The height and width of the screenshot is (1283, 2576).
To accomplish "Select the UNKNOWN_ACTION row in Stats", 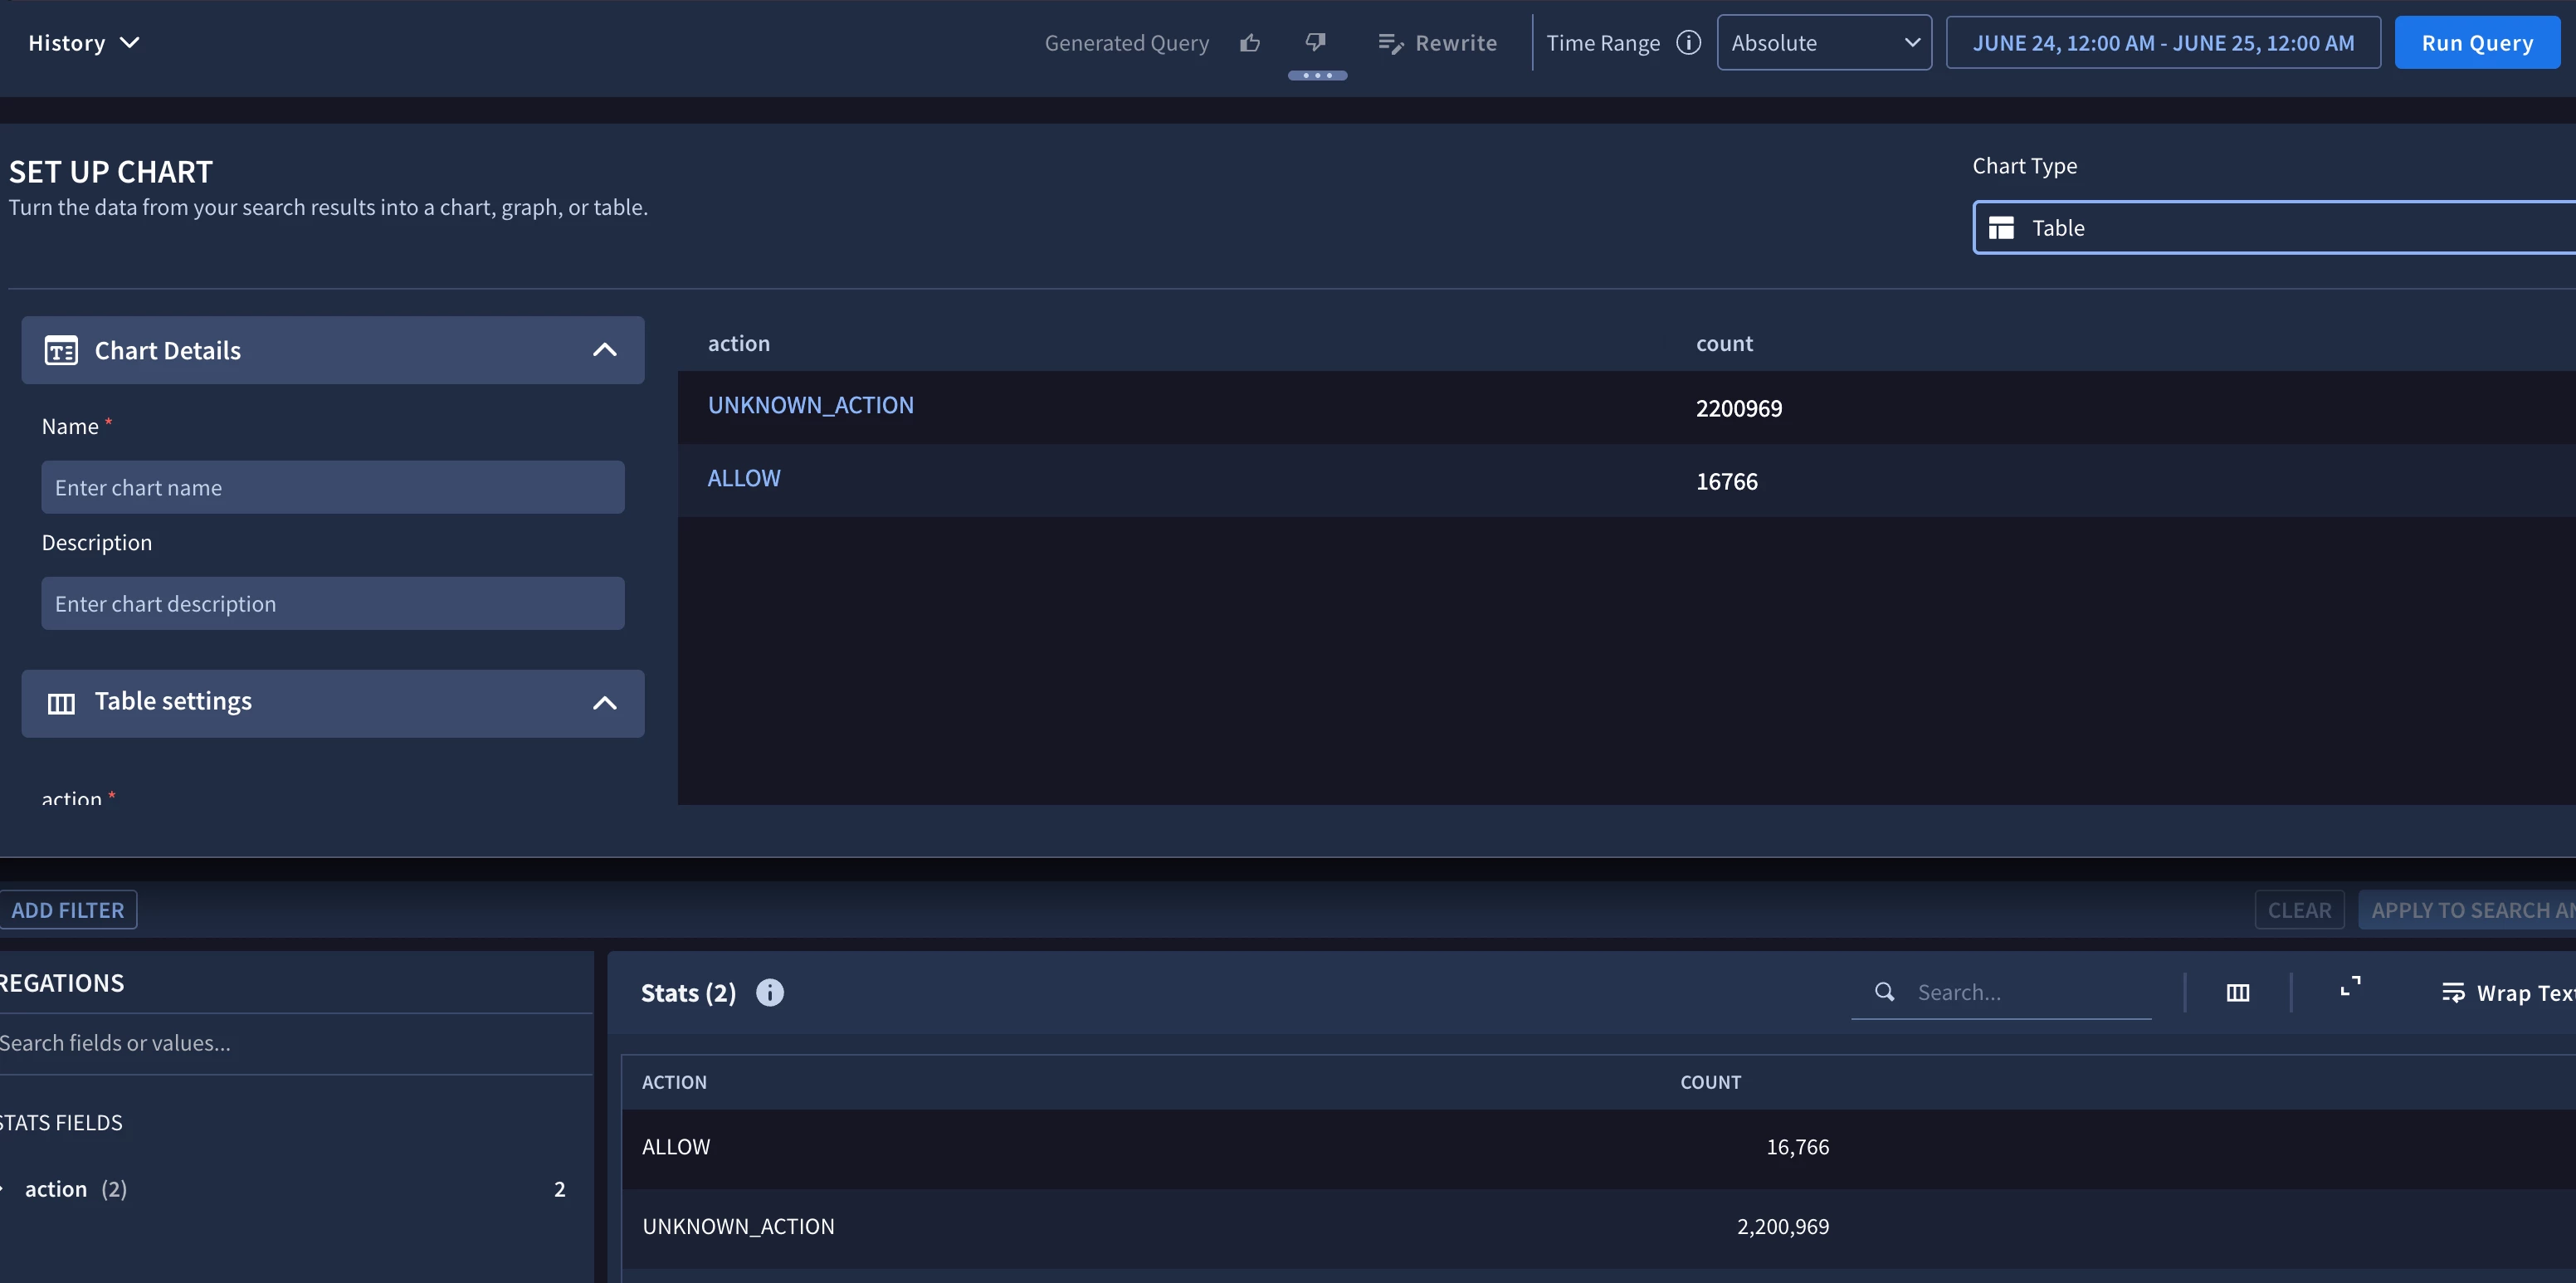I will tap(1598, 1228).
